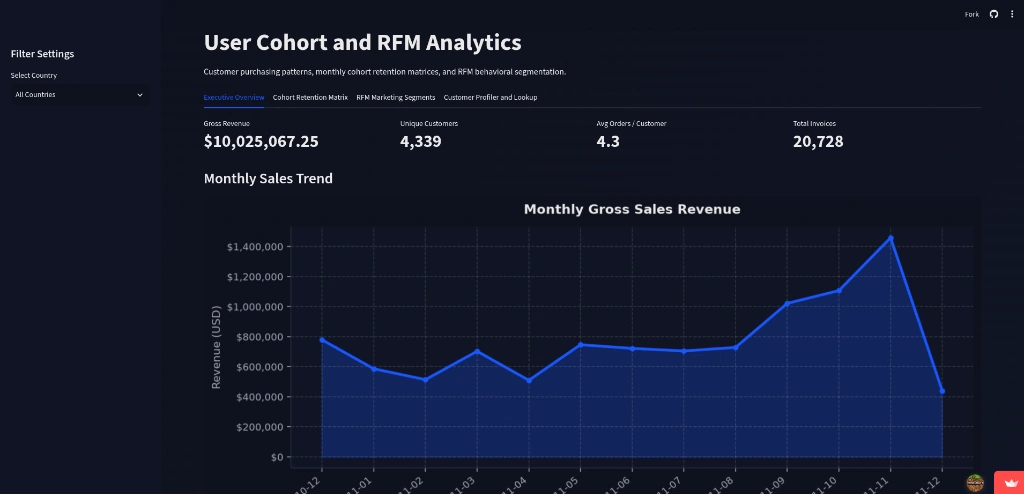Viewport: 1024px width, 494px height.
Task: Click the Monthly Sales Trend heading
Action: [x=268, y=178]
